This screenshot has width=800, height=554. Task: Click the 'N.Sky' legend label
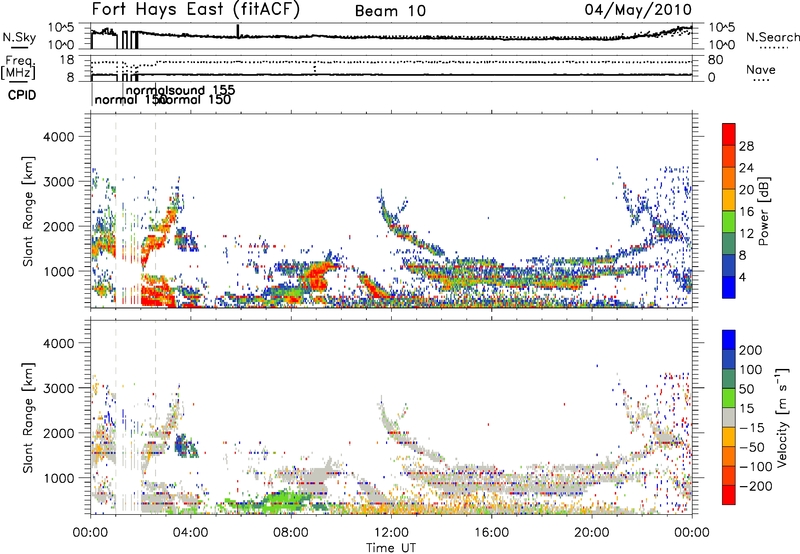pyautogui.click(x=19, y=37)
